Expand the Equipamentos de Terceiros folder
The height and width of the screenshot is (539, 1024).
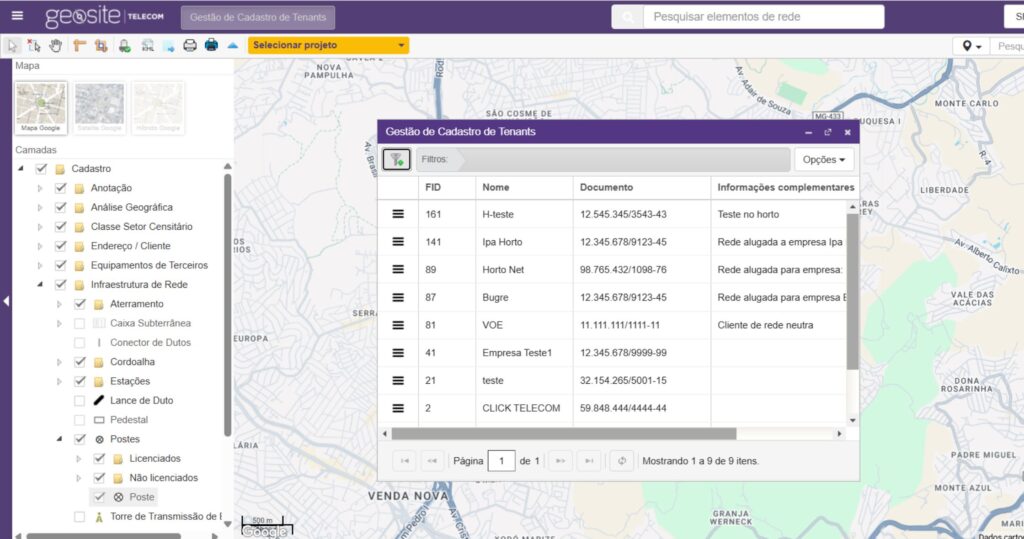point(41,265)
